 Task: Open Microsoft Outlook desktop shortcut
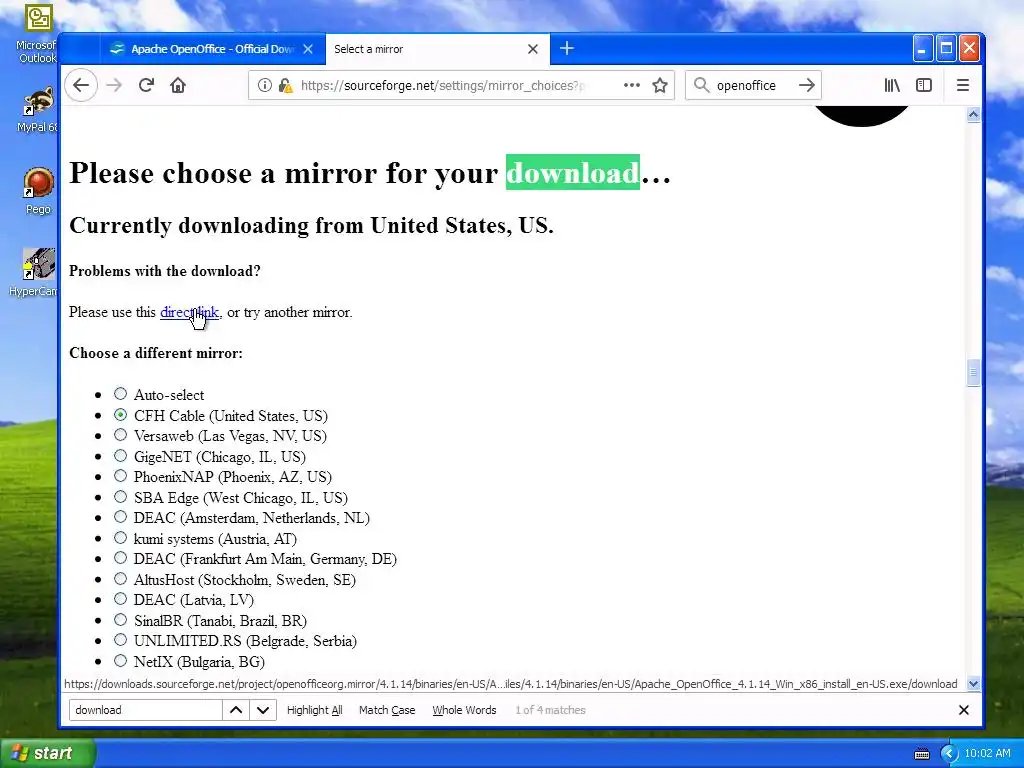pos(37,34)
